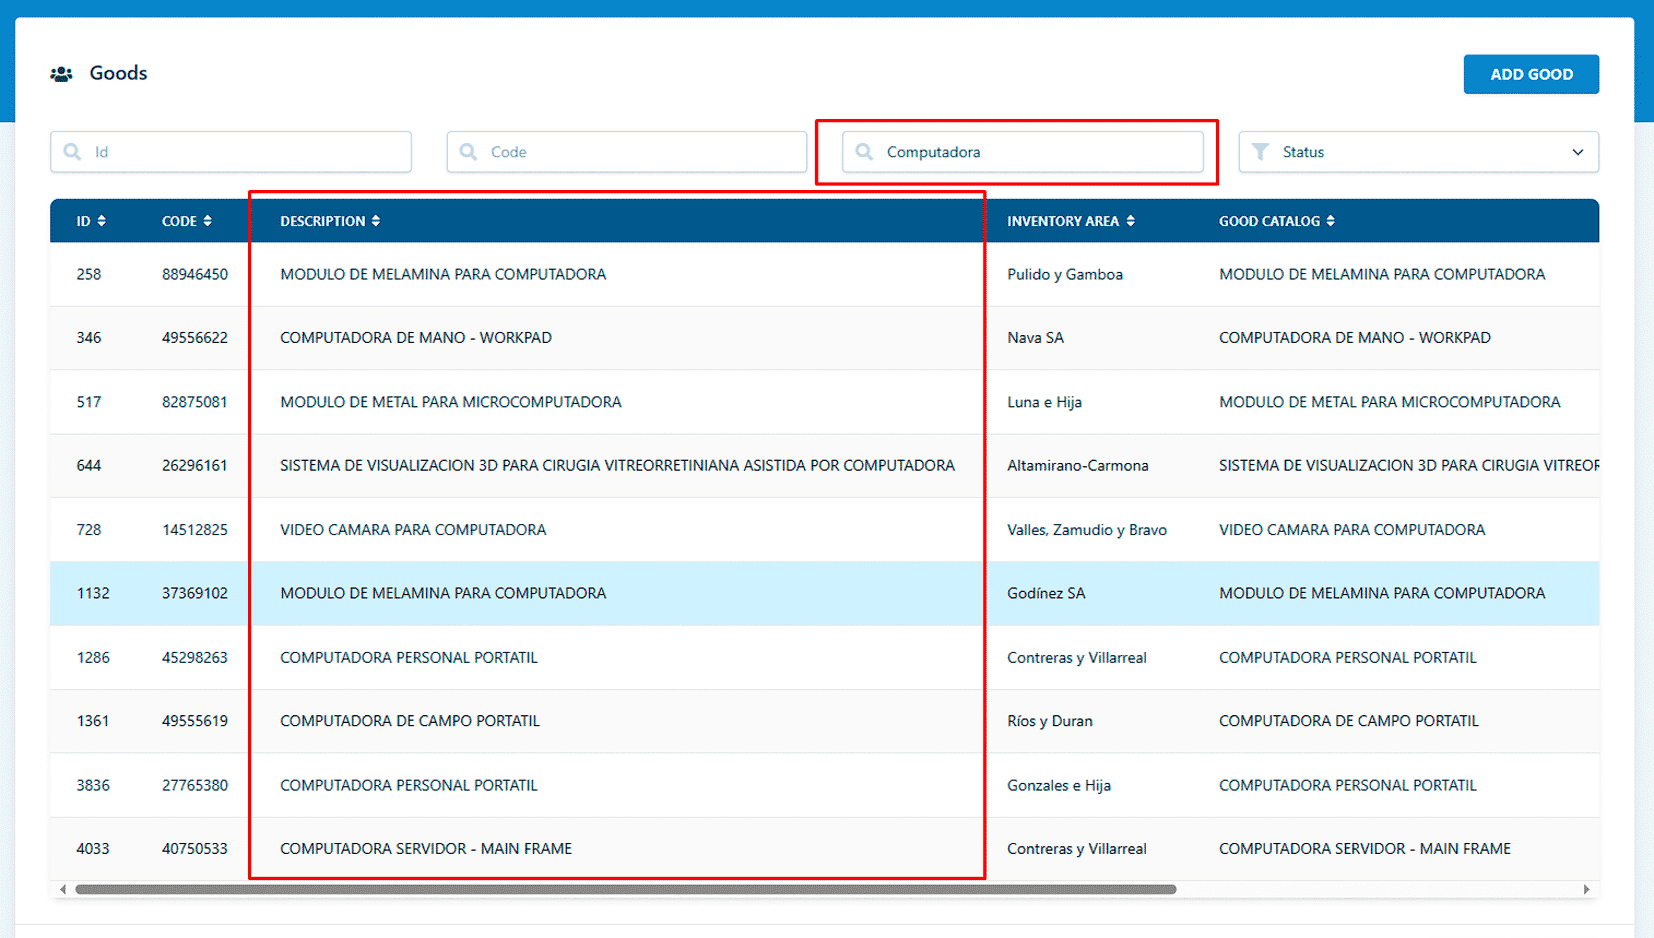Click the filter funnel icon in Status

(1260, 152)
